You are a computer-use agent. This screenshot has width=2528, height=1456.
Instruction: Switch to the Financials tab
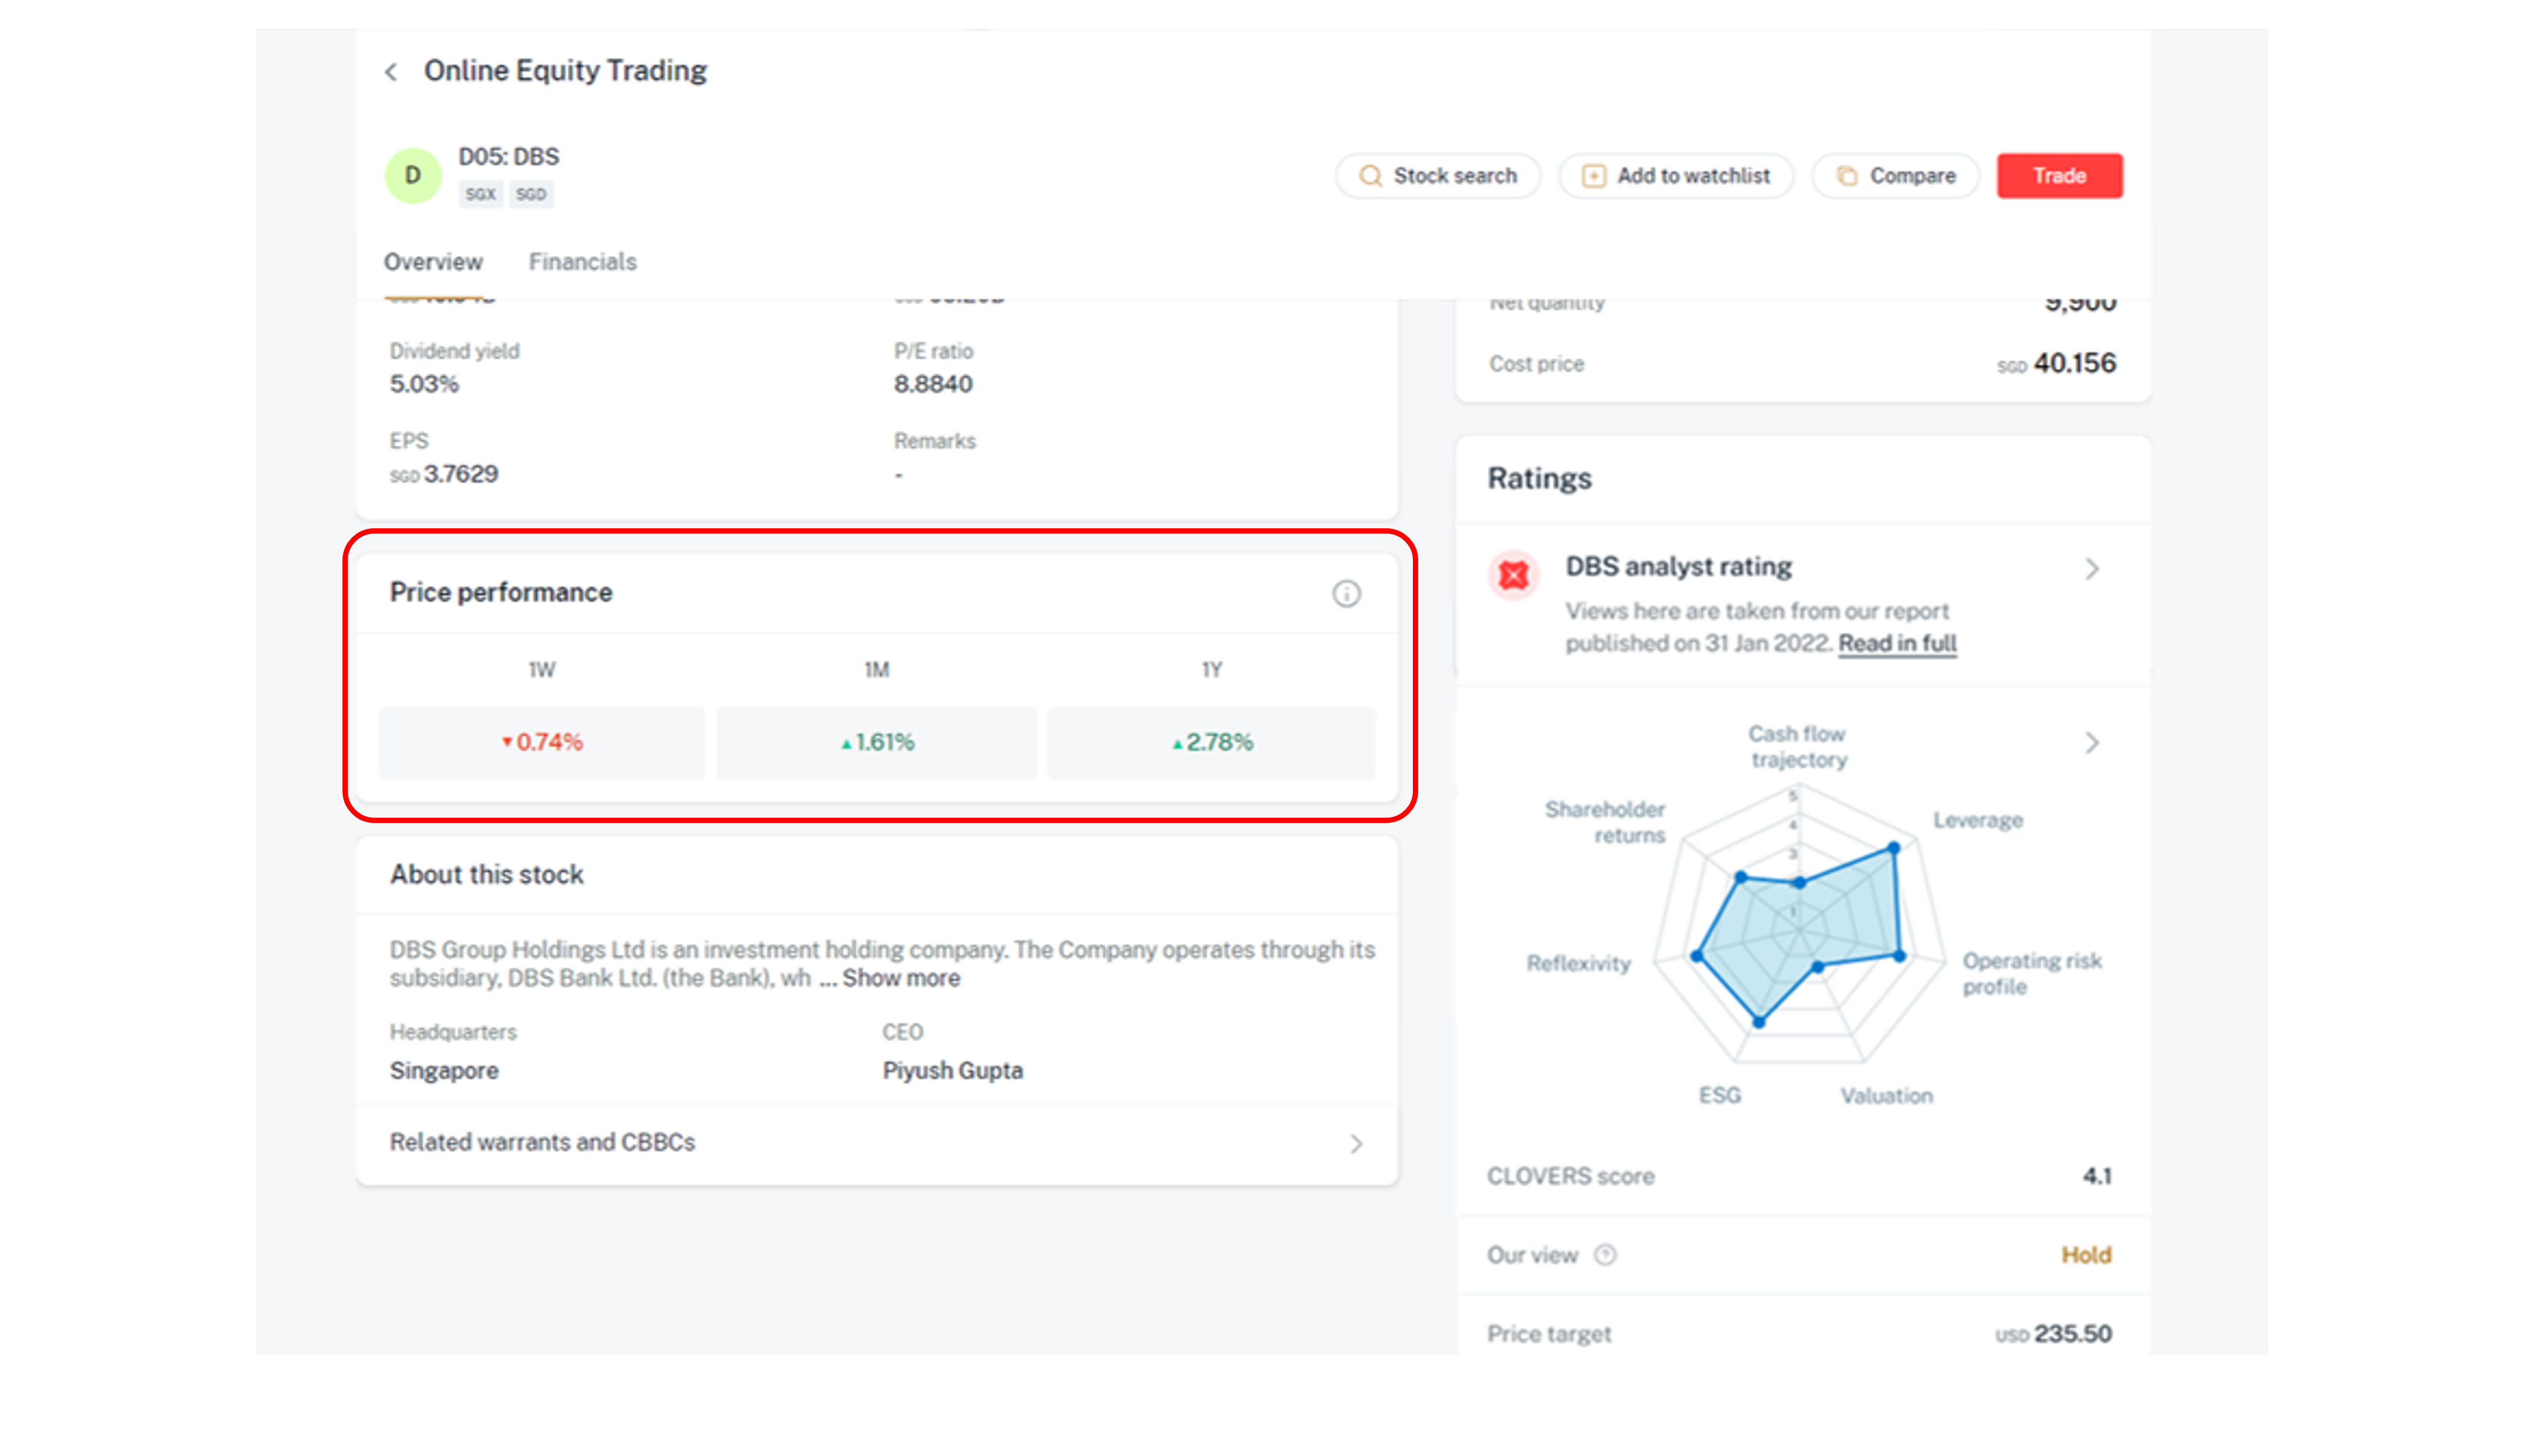[x=582, y=262]
